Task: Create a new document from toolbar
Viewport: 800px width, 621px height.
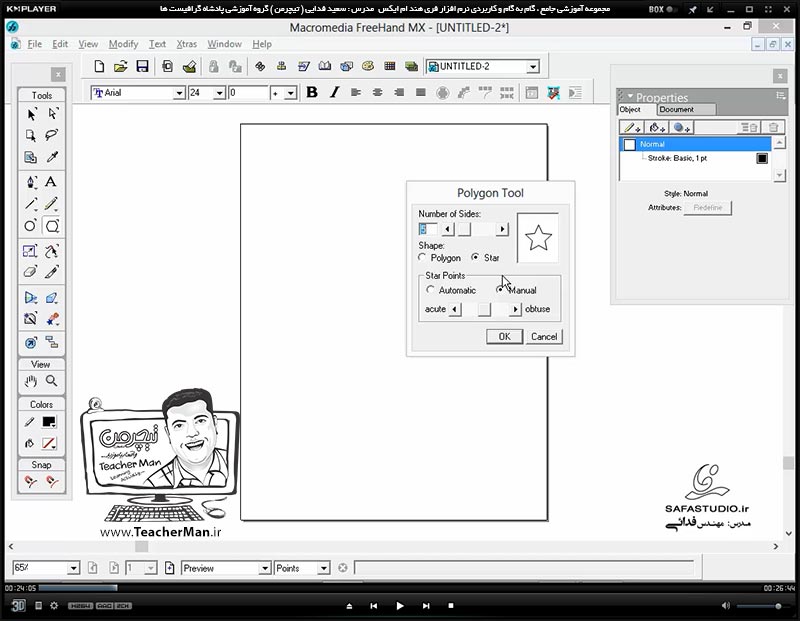Action: click(99, 66)
